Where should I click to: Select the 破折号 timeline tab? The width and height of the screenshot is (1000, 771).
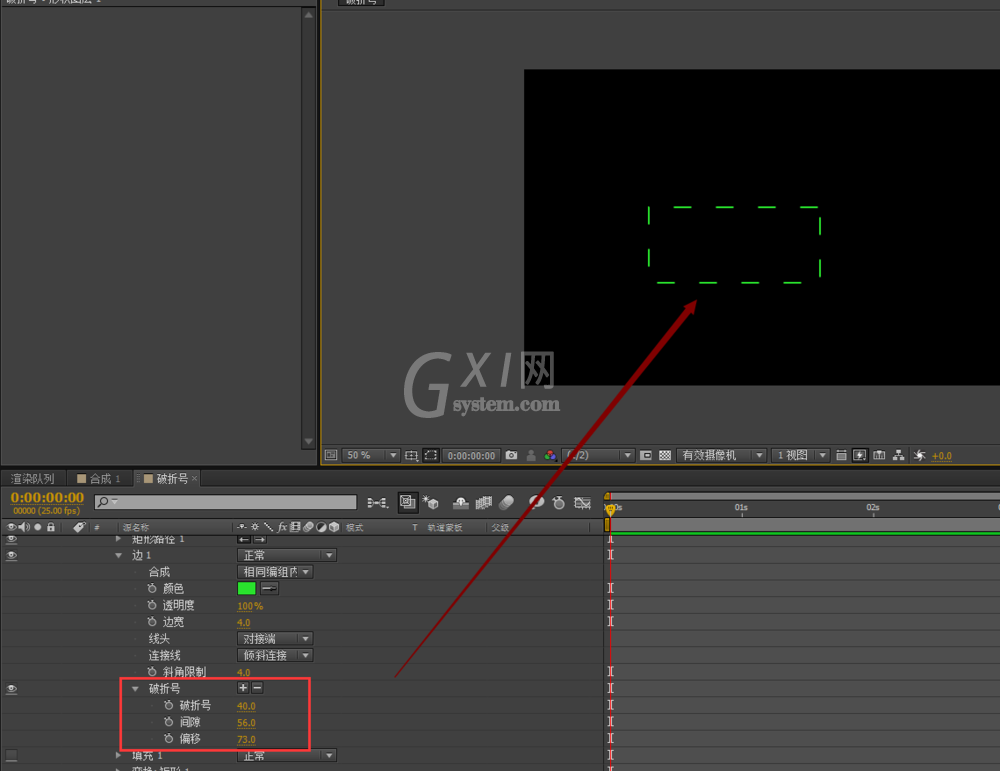click(167, 478)
